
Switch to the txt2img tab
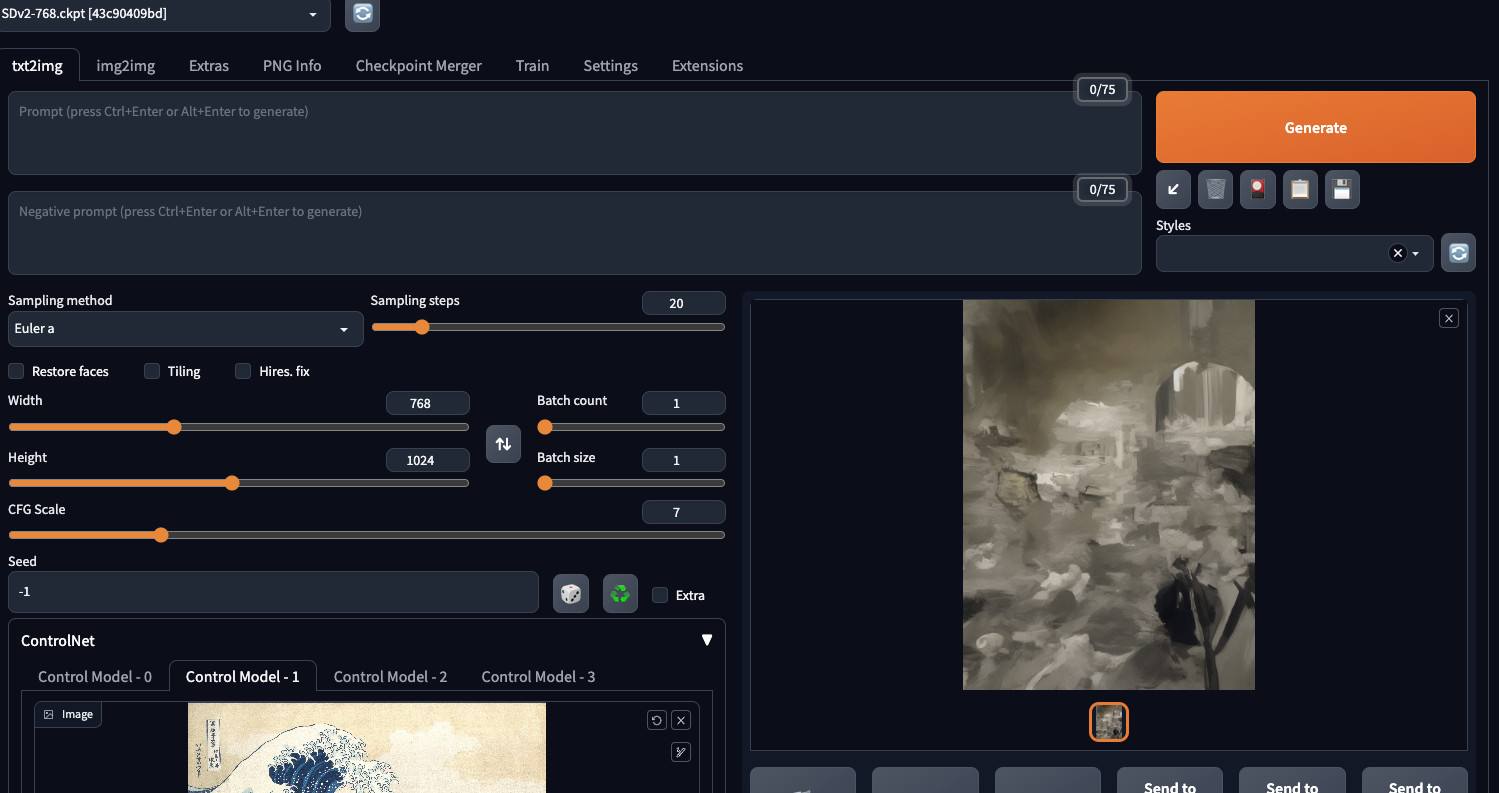point(37,65)
